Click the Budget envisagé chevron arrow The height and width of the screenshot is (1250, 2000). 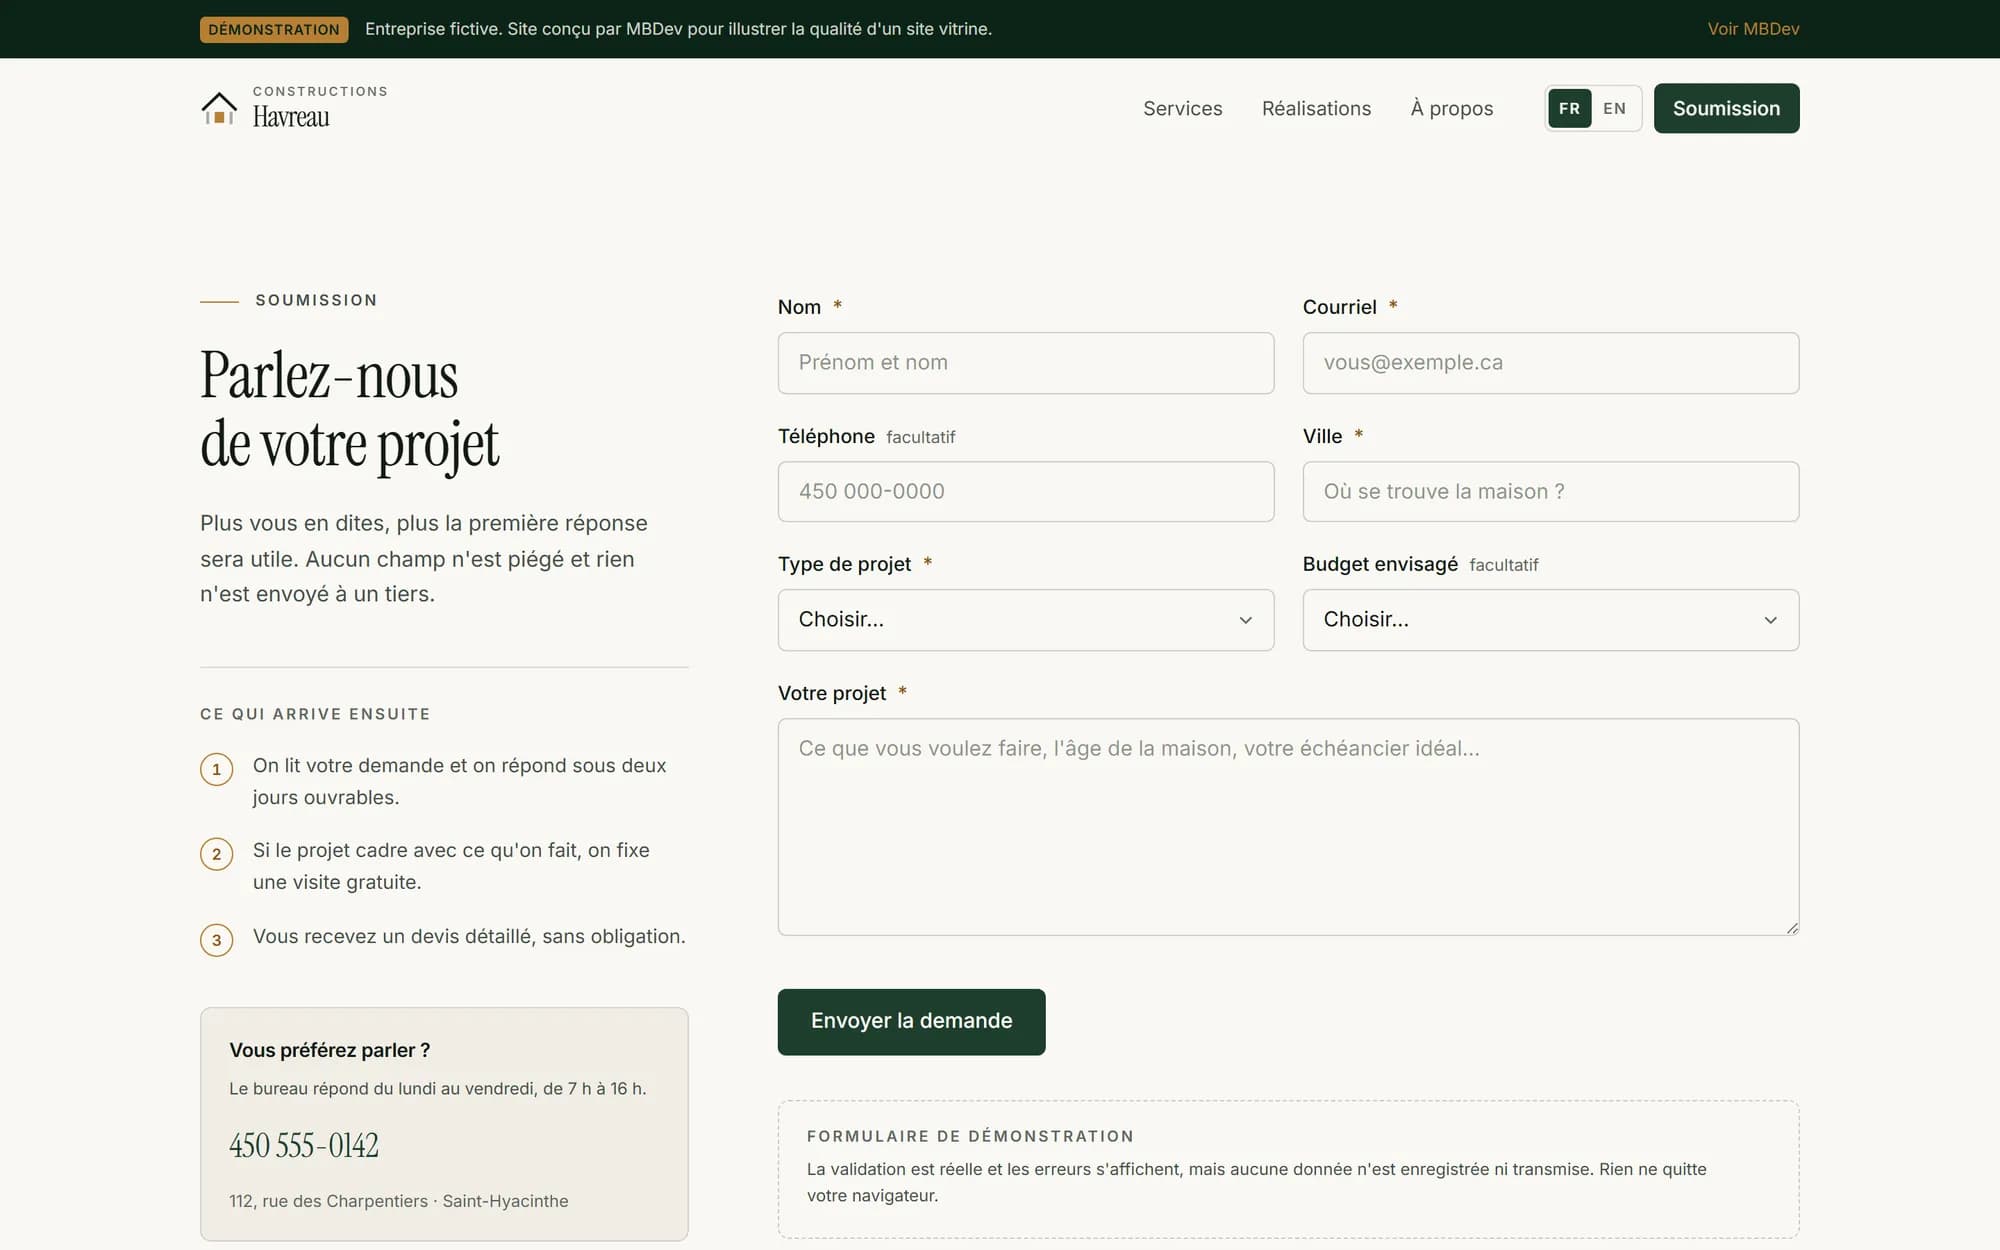pyautogui.click(x=1770, y=620)
